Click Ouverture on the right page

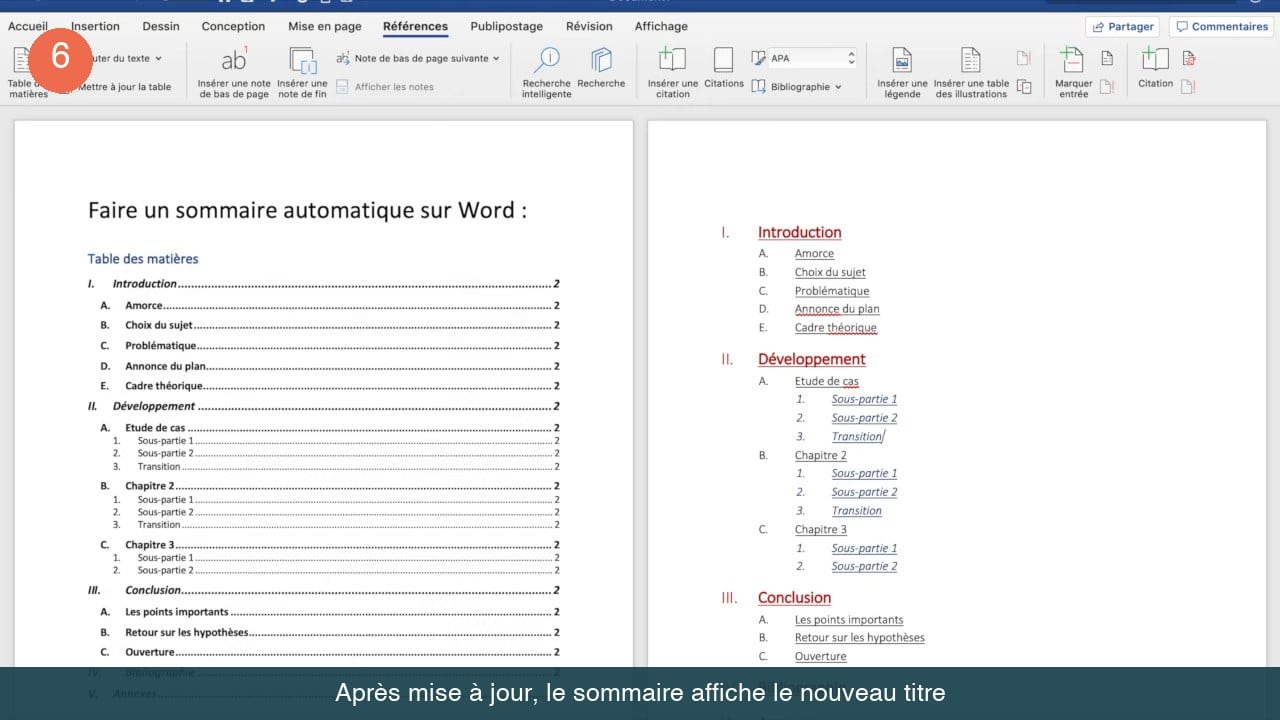[820, 656]
